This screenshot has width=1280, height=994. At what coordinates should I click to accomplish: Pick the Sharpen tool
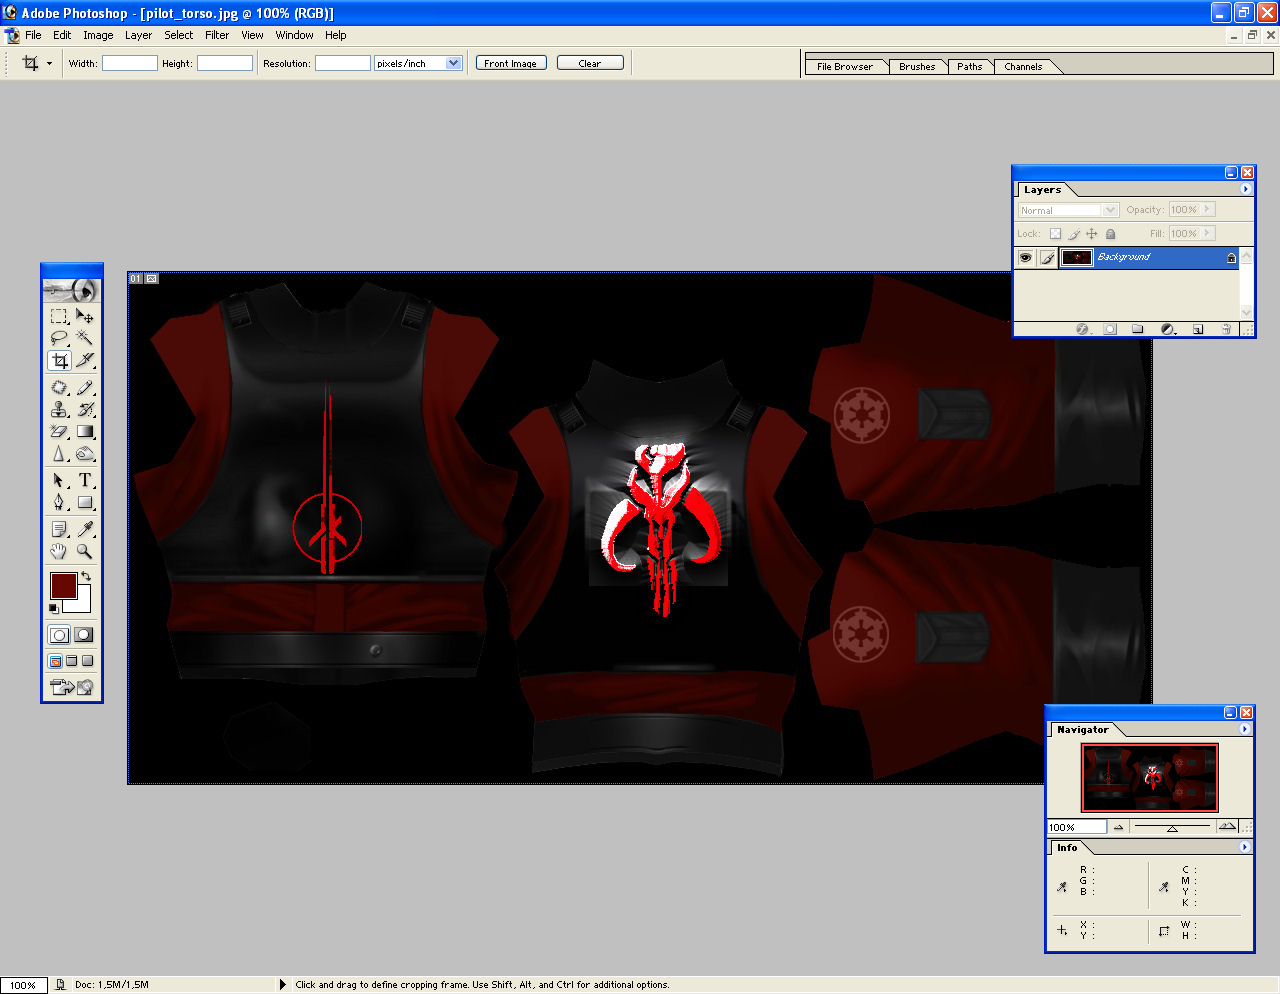point(59,454)
